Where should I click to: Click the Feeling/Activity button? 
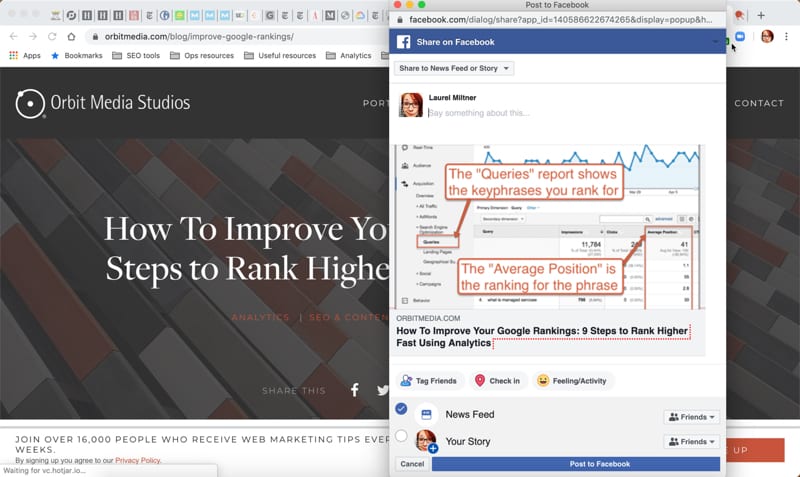pyautogui.click(x=573, y=381)
